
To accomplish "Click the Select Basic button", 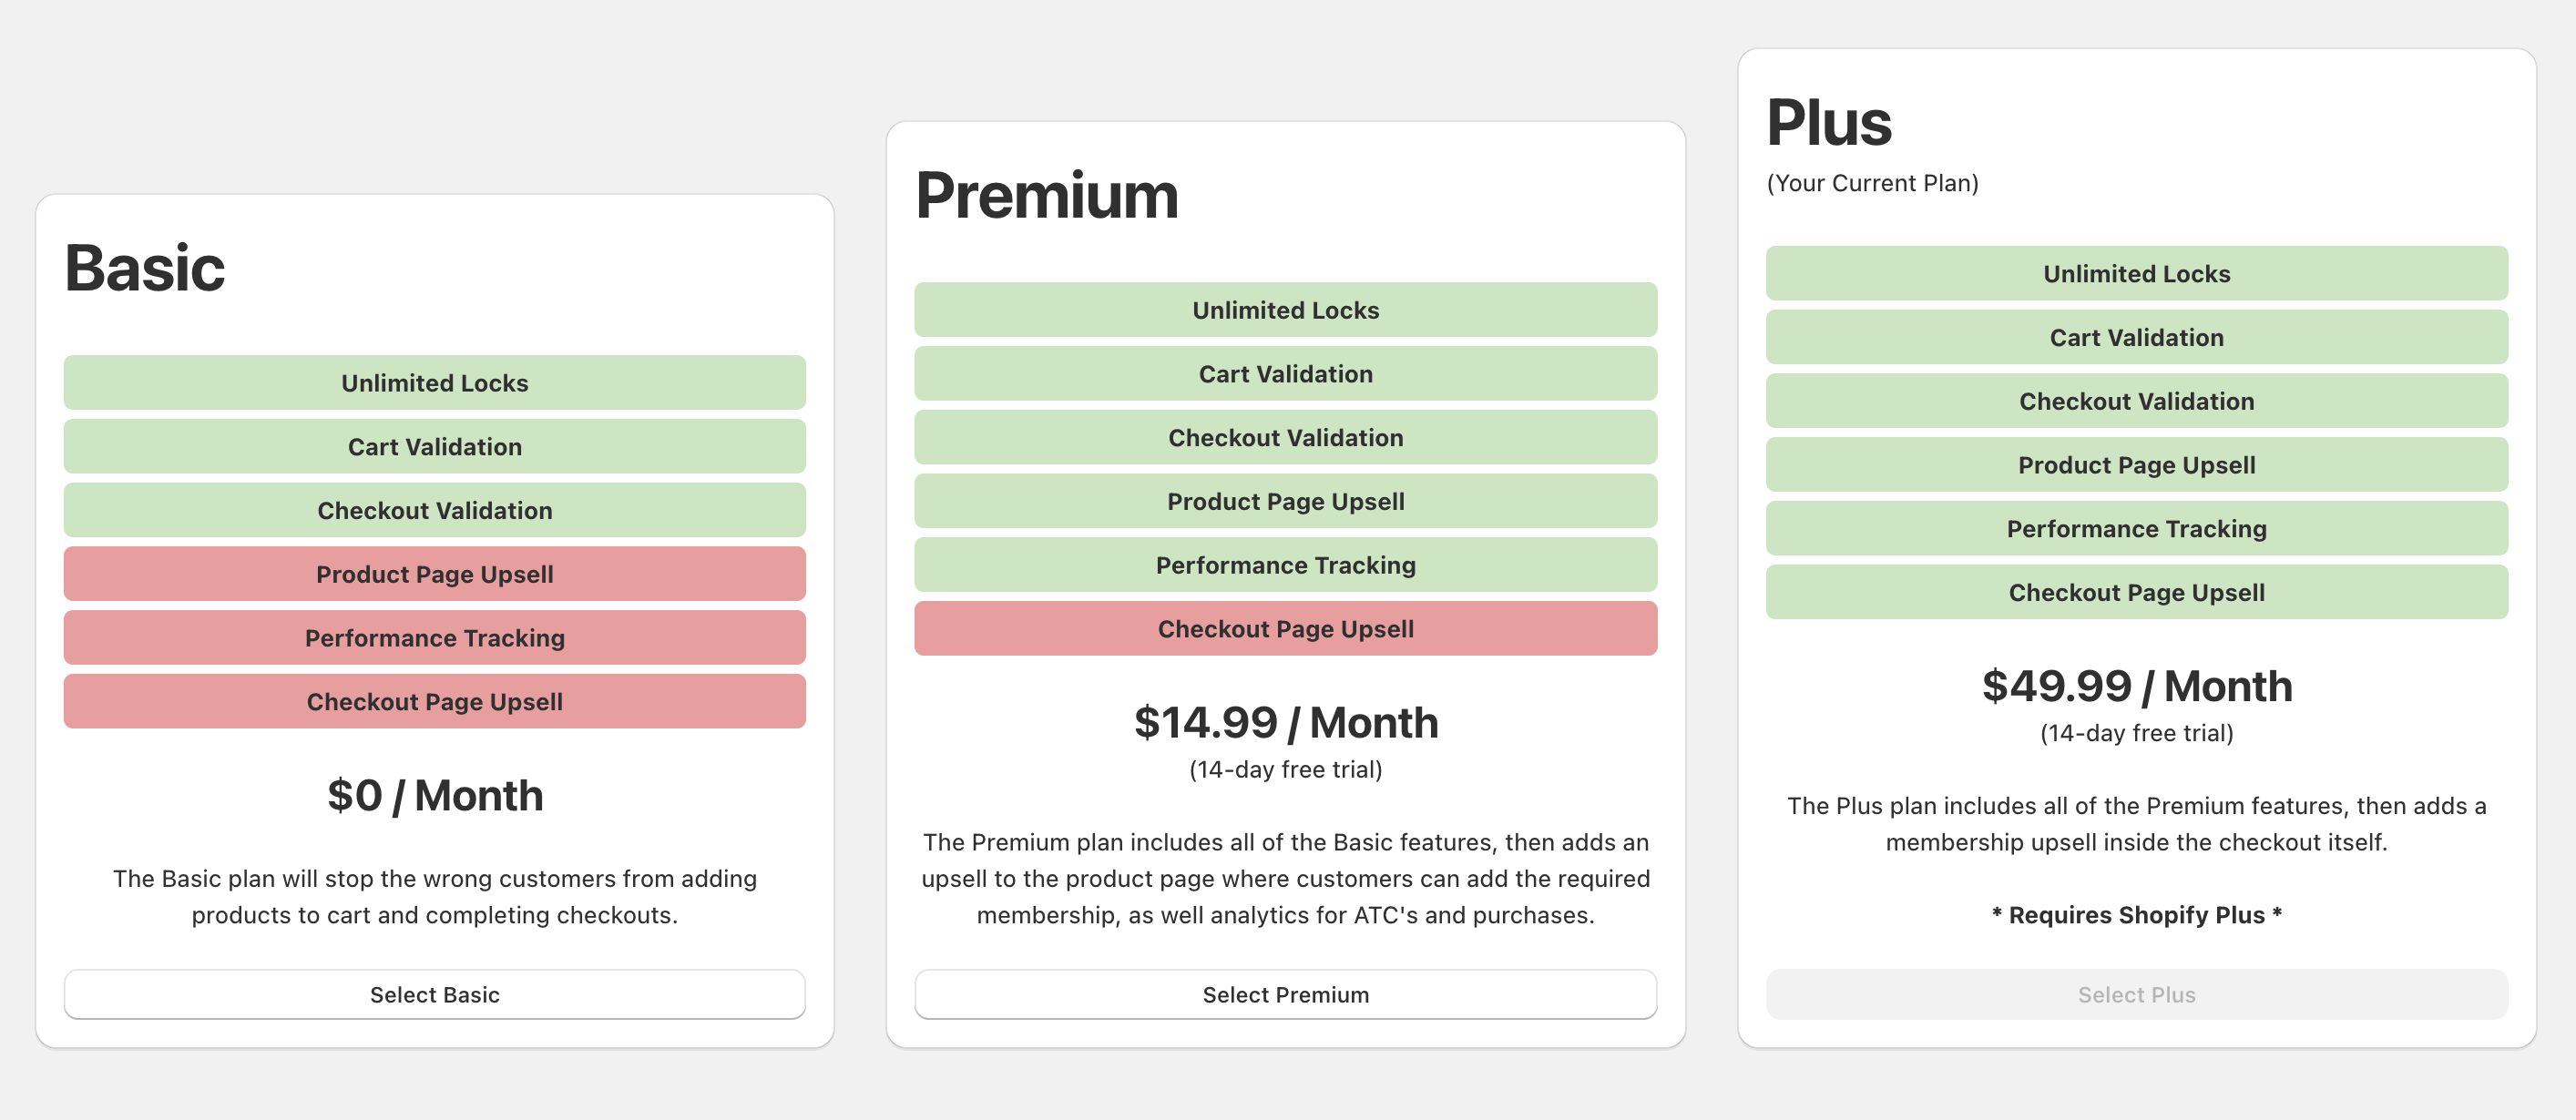I will tap(434, 994).
